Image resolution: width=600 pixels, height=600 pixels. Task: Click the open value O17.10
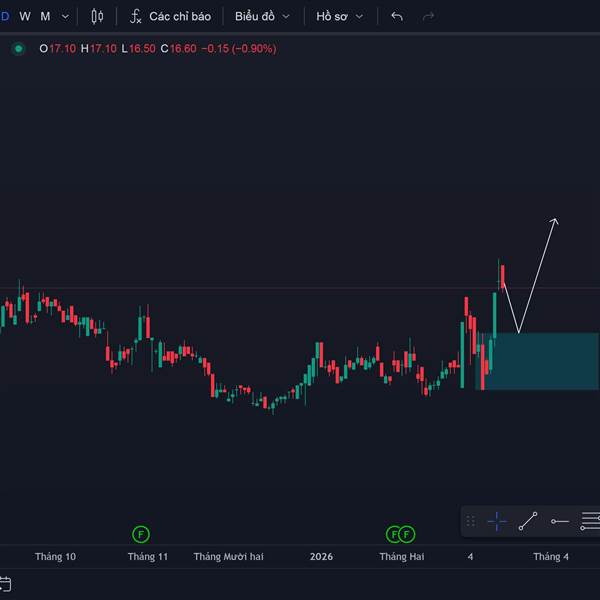pyautogui.click(x=57, y=49)
